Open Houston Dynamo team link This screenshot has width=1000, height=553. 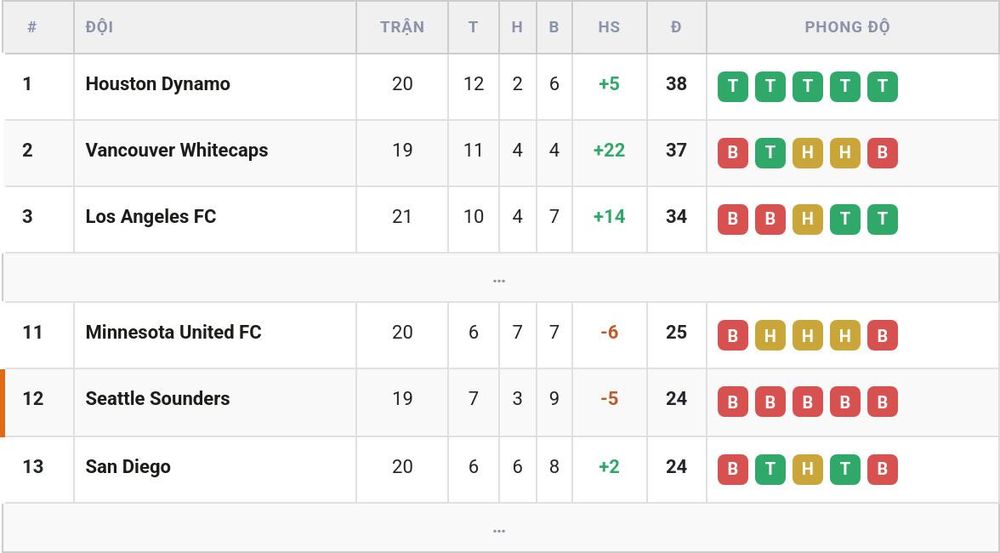[158, 84]
